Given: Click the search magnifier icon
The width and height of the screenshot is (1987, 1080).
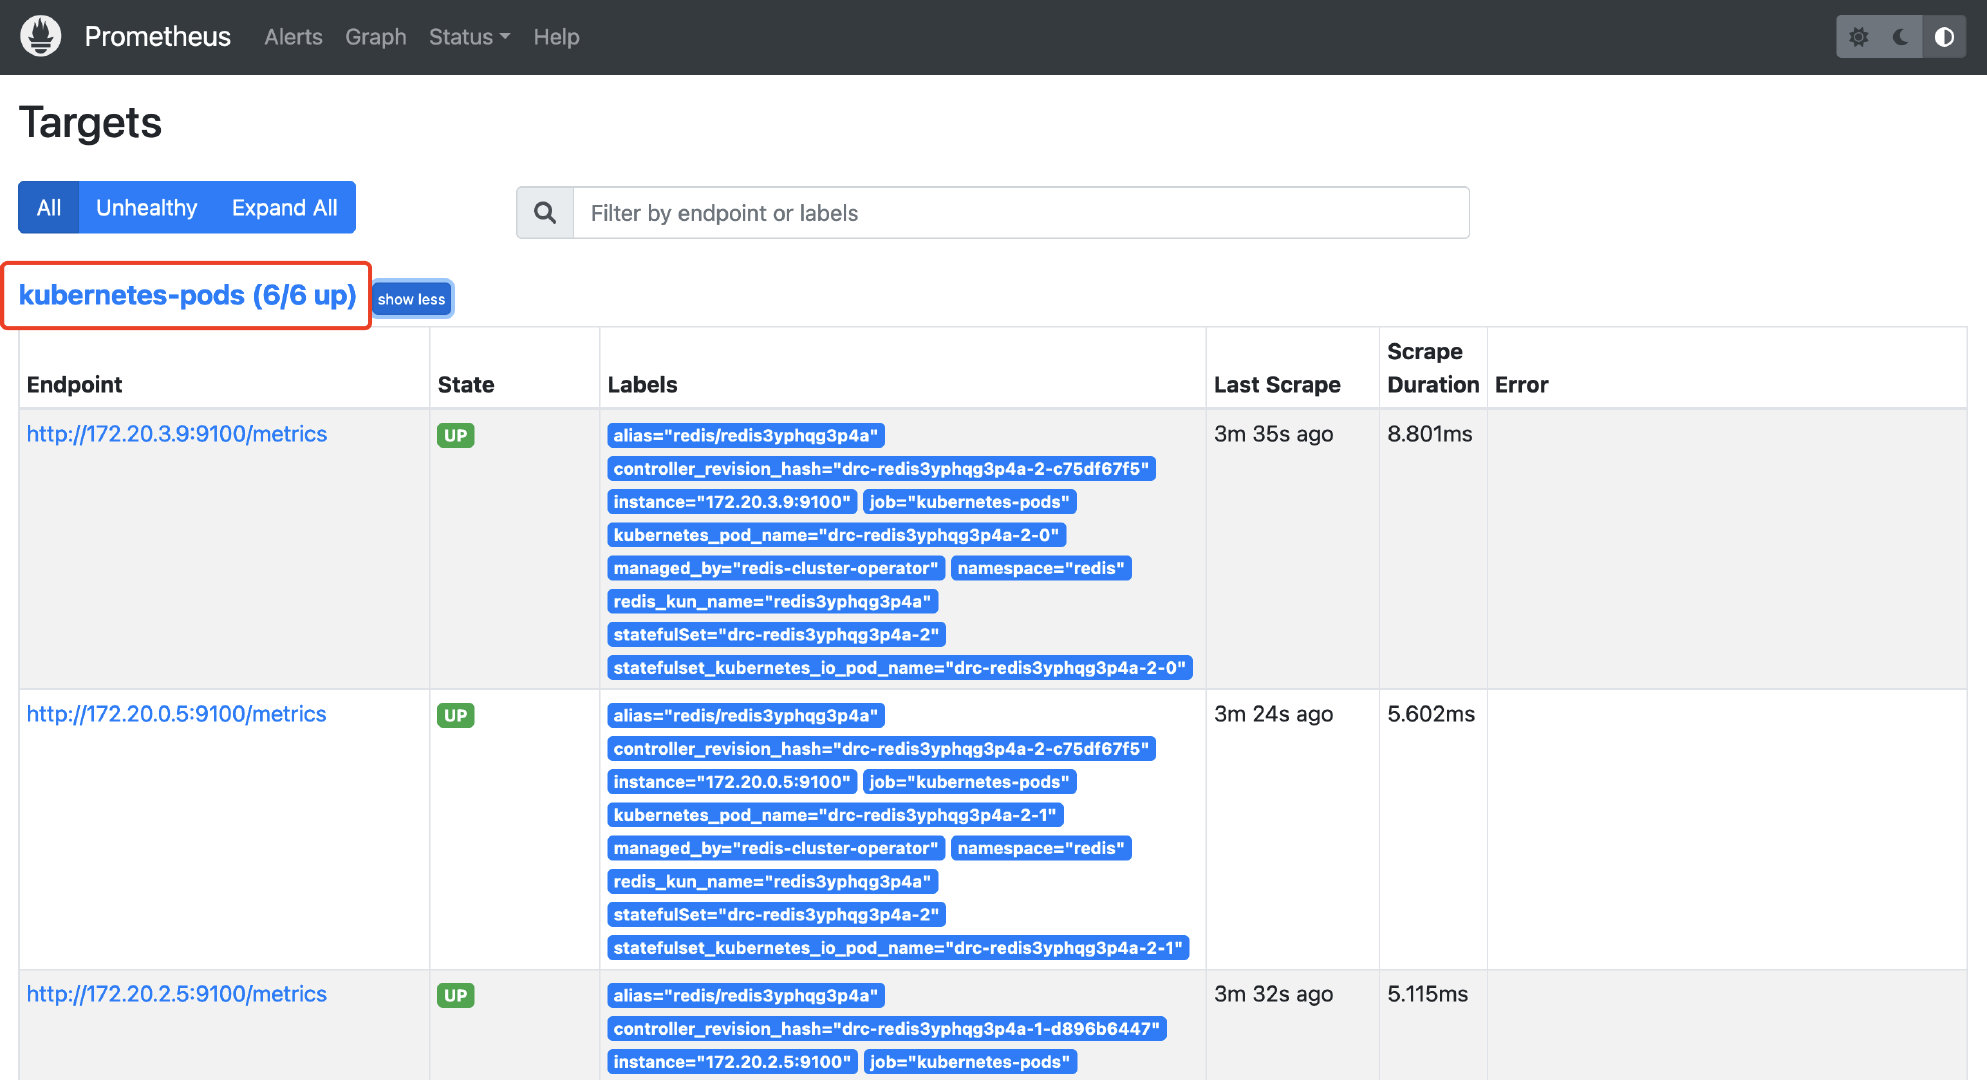Looking at the screenshot, I should click(545, 213).
